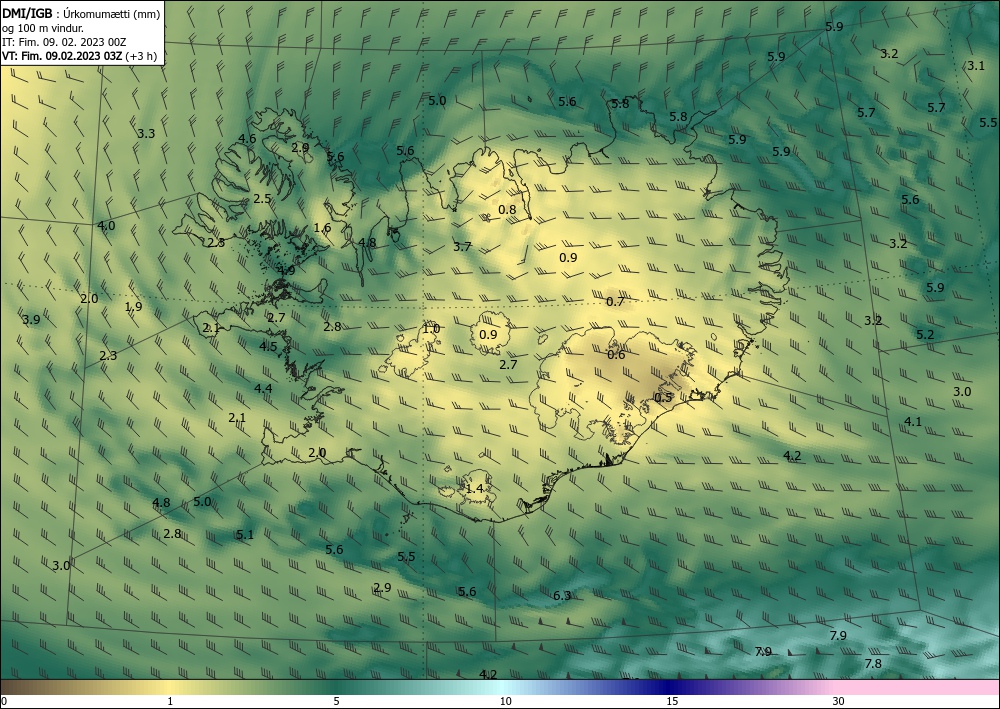Click the 'DMI/IGB : Úrkomumætti (mm)' title line
The height and width of the screenshot is (709, 1000).
[81, 15]
